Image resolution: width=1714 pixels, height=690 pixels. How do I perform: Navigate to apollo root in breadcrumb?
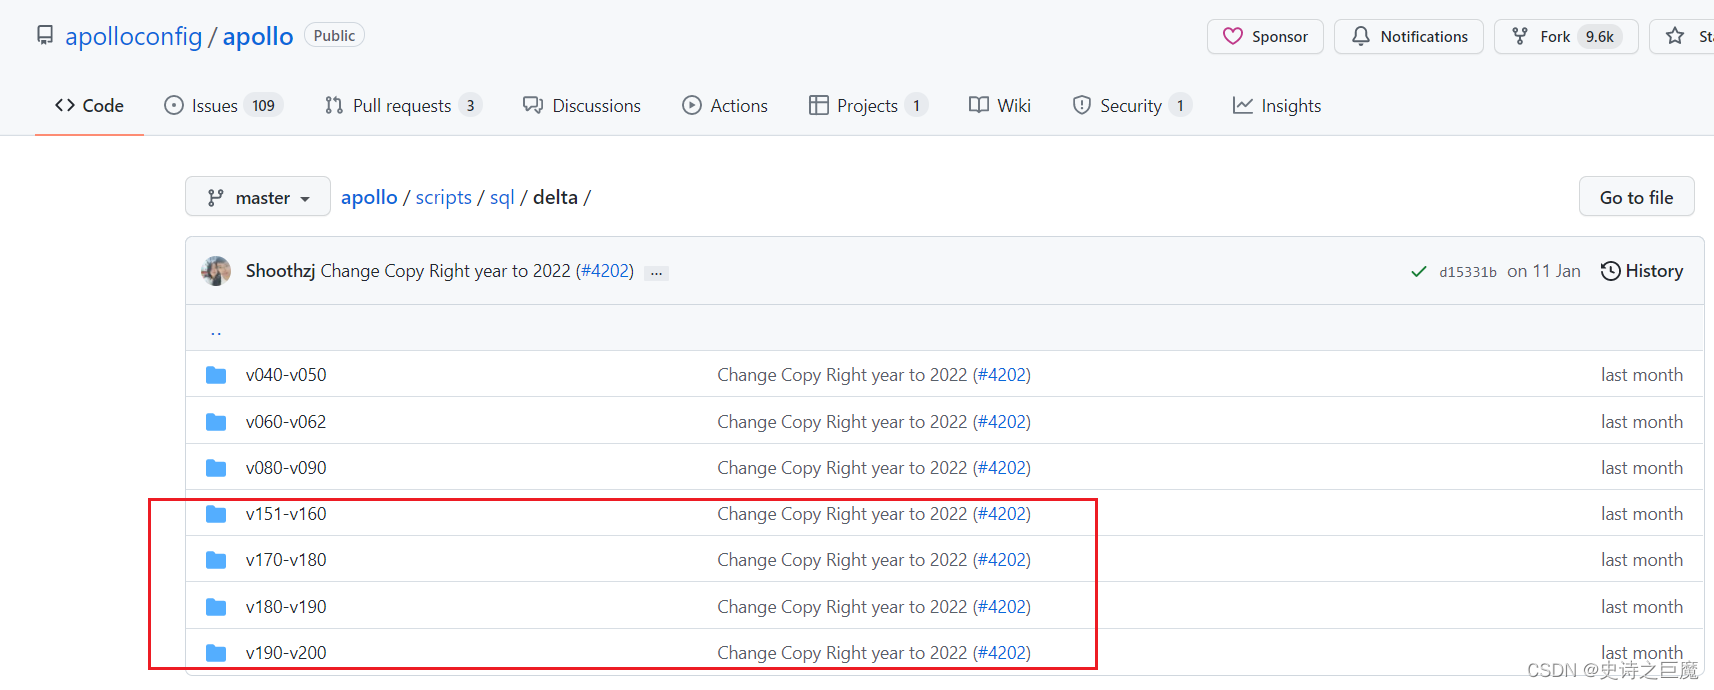[x=369, y=198]
